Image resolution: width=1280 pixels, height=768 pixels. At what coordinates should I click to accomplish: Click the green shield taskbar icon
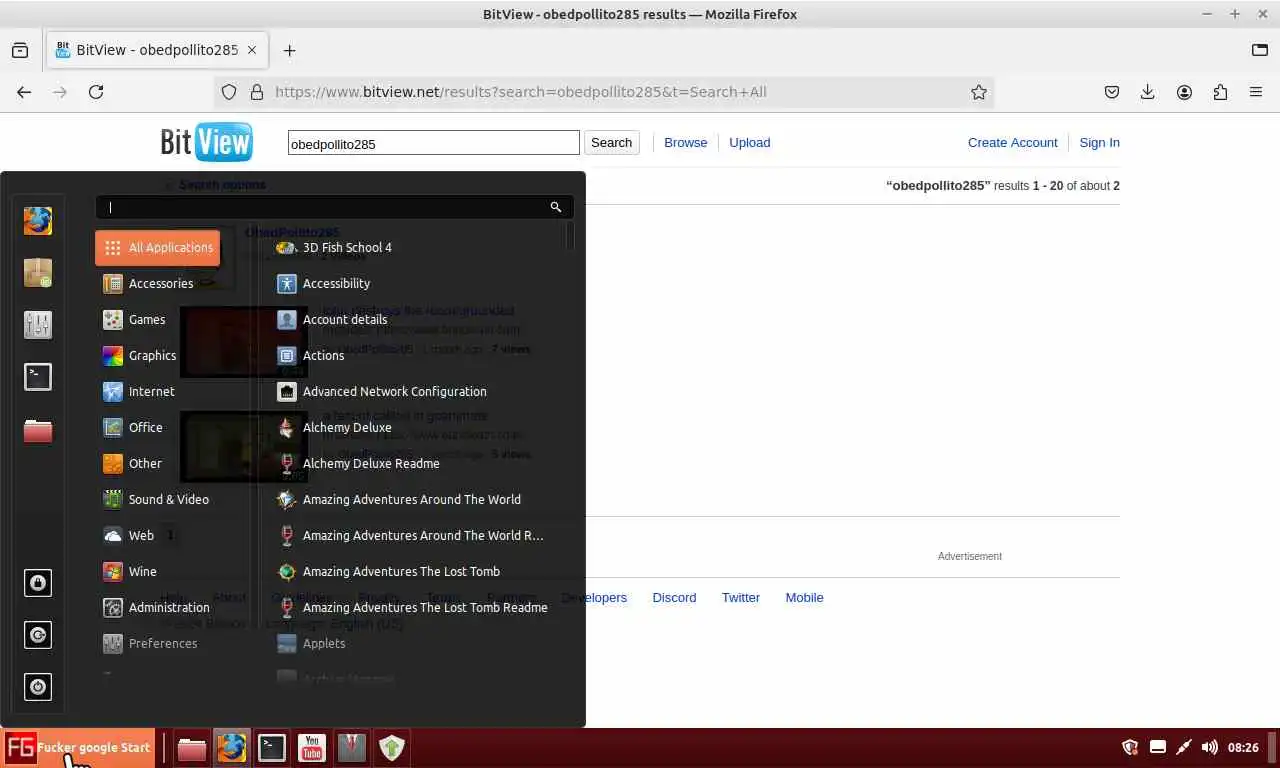[392, 748]
